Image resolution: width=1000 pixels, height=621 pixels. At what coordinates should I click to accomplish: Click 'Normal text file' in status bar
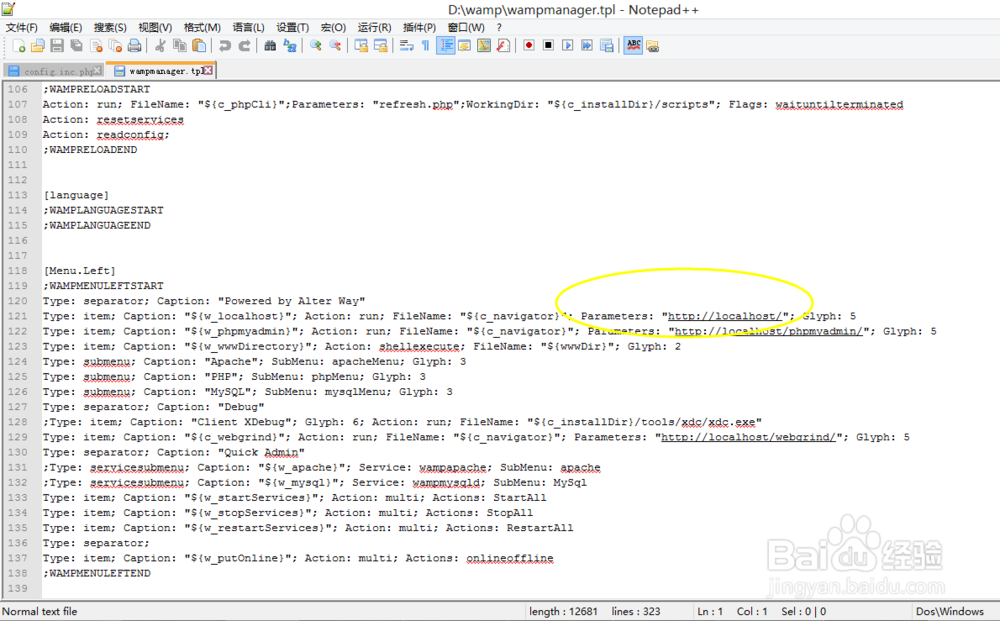point(40,611)
